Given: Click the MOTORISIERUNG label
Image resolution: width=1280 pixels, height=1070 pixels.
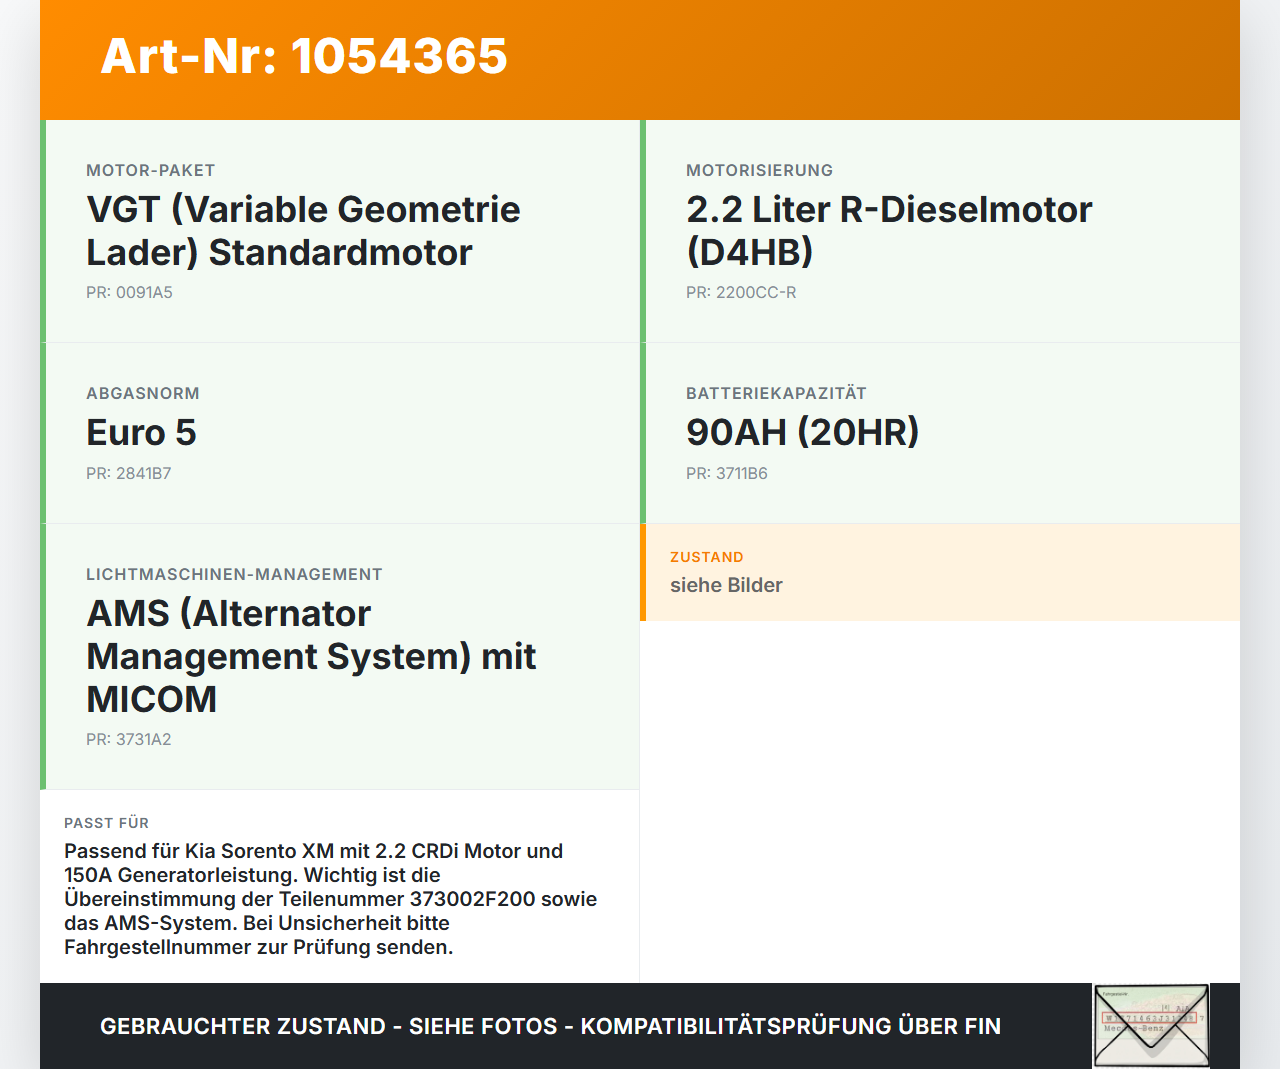Looking at the screenshot, I should click(759, 170).
